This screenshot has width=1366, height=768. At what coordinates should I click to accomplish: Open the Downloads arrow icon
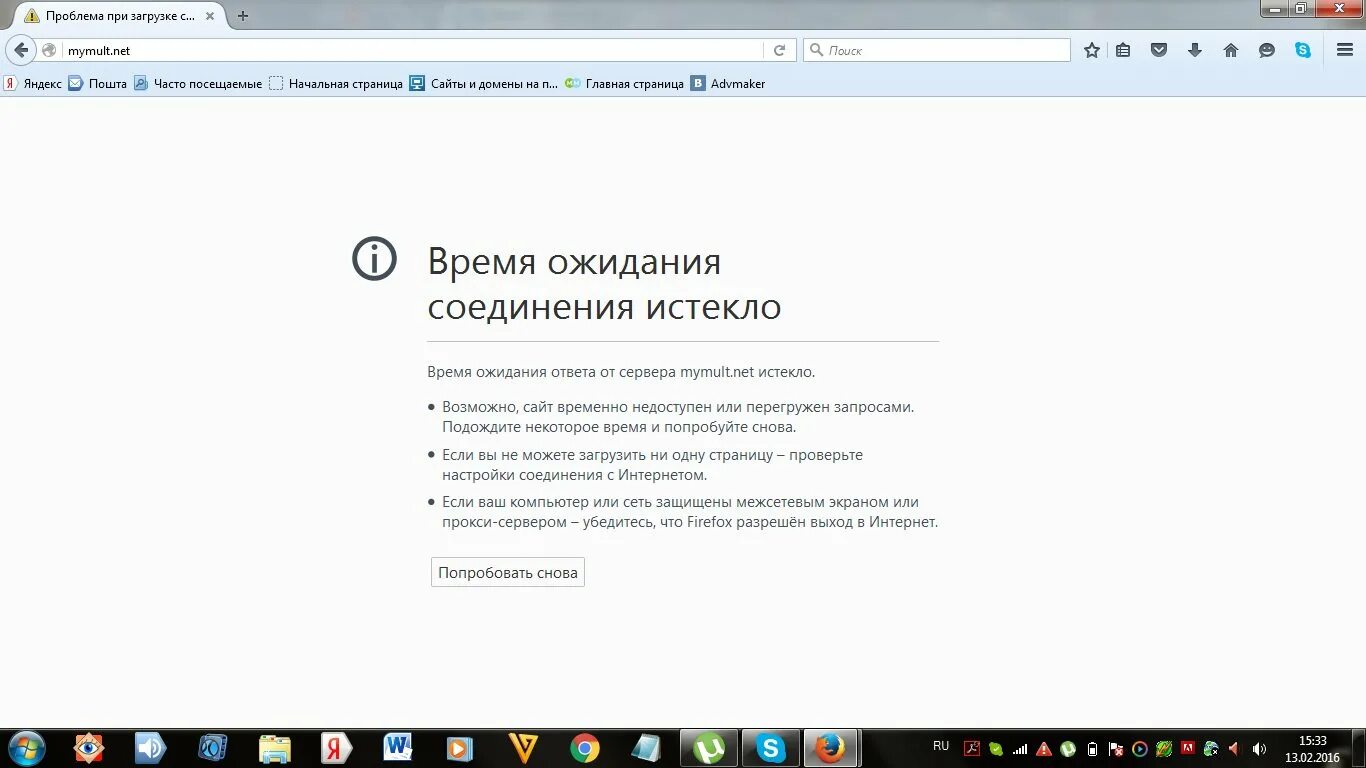1195,50
